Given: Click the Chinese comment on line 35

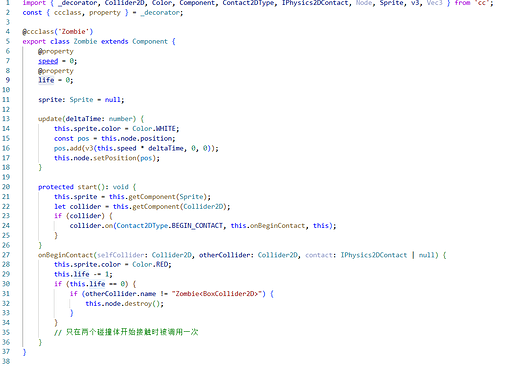Looking at the screenshot, I should tap(126, 332).
